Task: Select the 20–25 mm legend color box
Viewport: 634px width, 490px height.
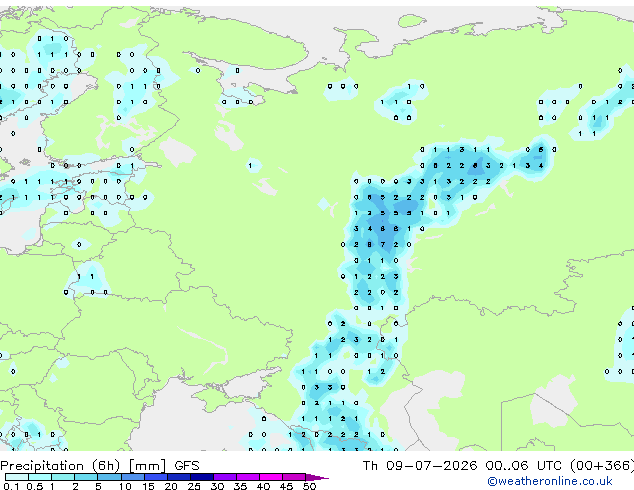Action: coord(178,477)
